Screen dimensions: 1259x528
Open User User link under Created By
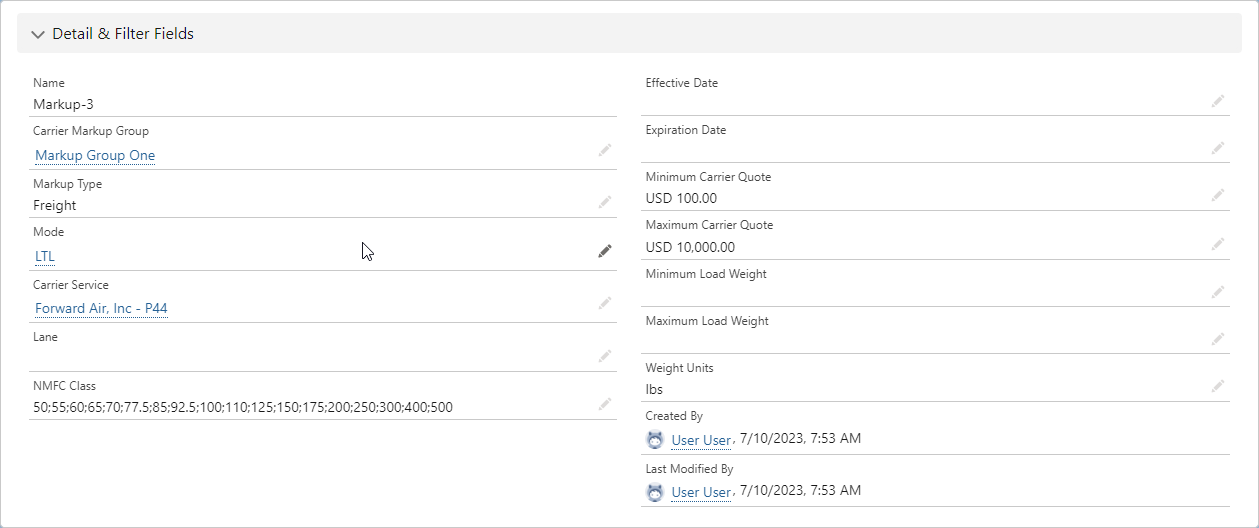pos(701,440)
